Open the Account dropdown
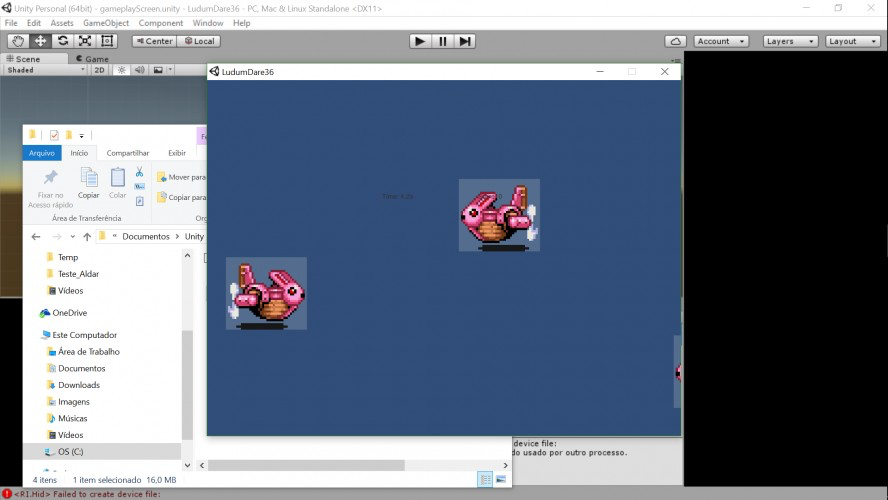 [720, 41]
